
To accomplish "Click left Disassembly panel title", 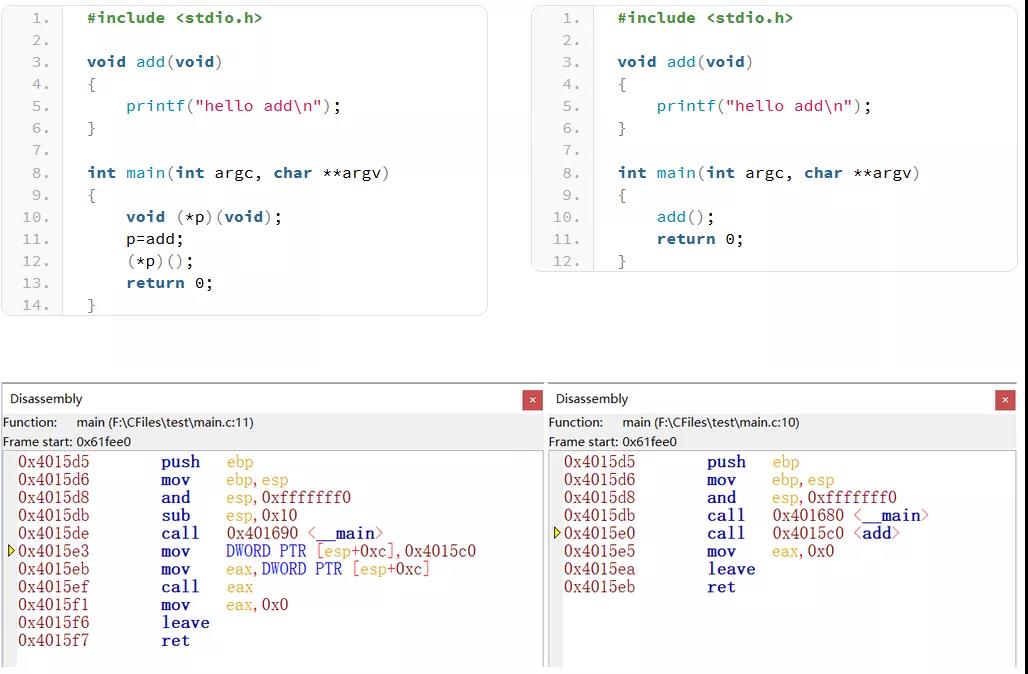I will pos(46,399).
